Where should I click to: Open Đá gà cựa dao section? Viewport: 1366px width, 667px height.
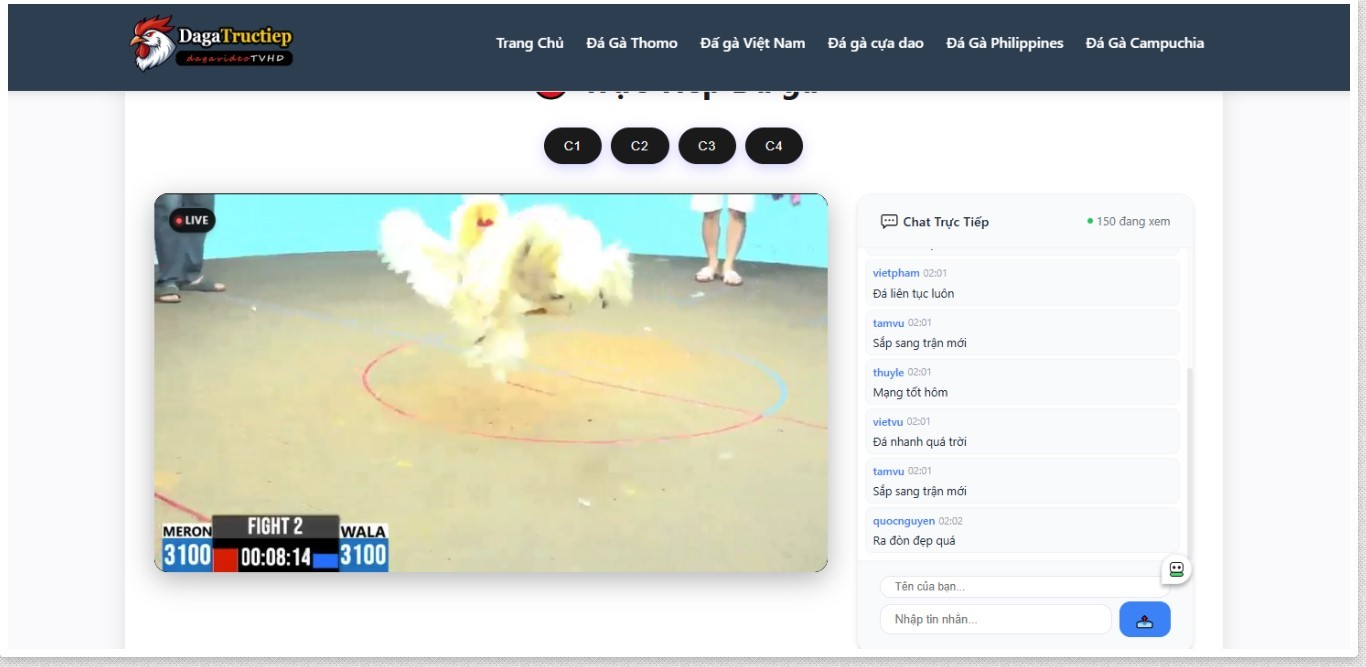click(875, 43)
